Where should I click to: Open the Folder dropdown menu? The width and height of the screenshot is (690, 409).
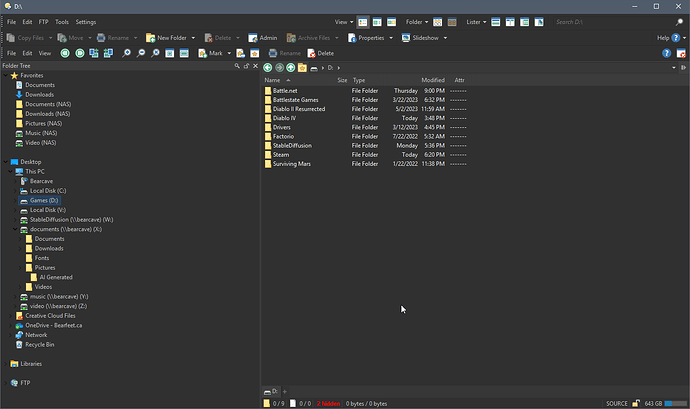point(417,22)
